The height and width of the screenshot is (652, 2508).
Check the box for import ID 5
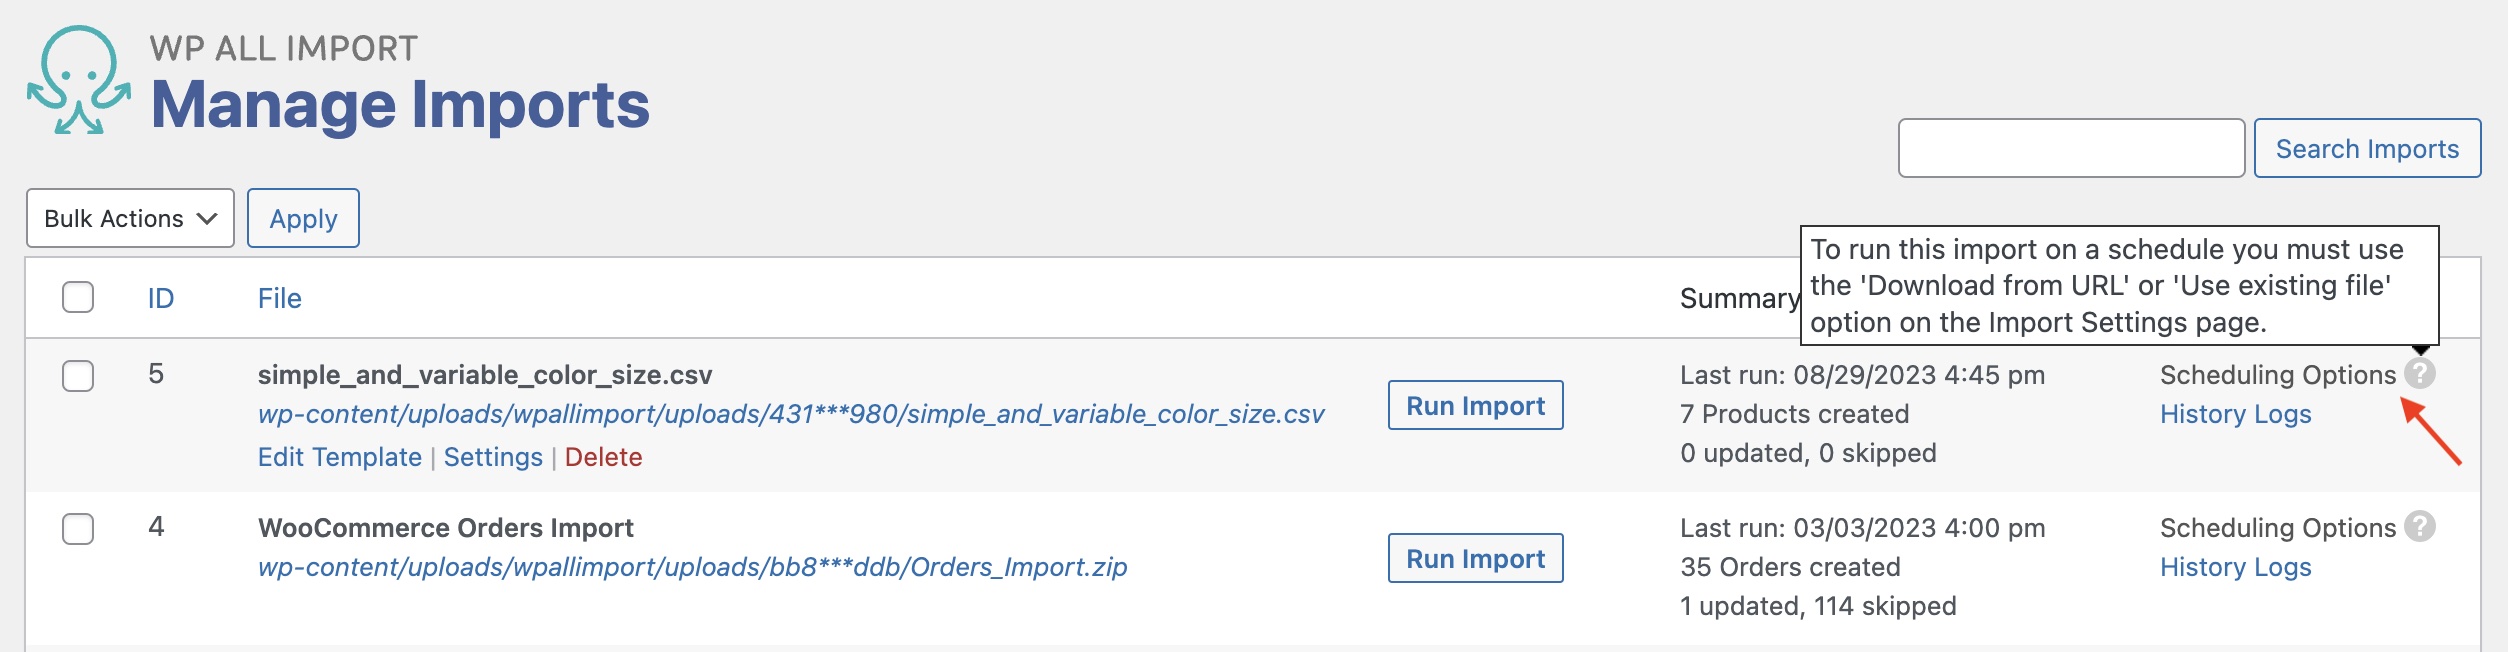(x=78, y=376)
